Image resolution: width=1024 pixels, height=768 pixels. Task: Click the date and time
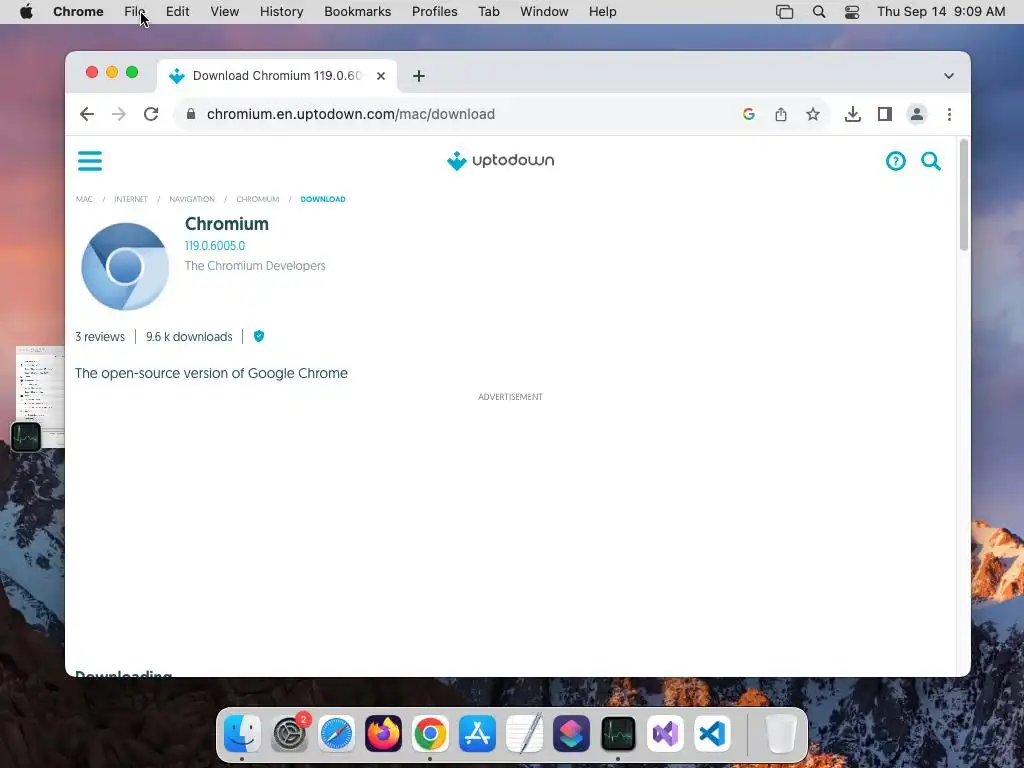click(940, 12)
